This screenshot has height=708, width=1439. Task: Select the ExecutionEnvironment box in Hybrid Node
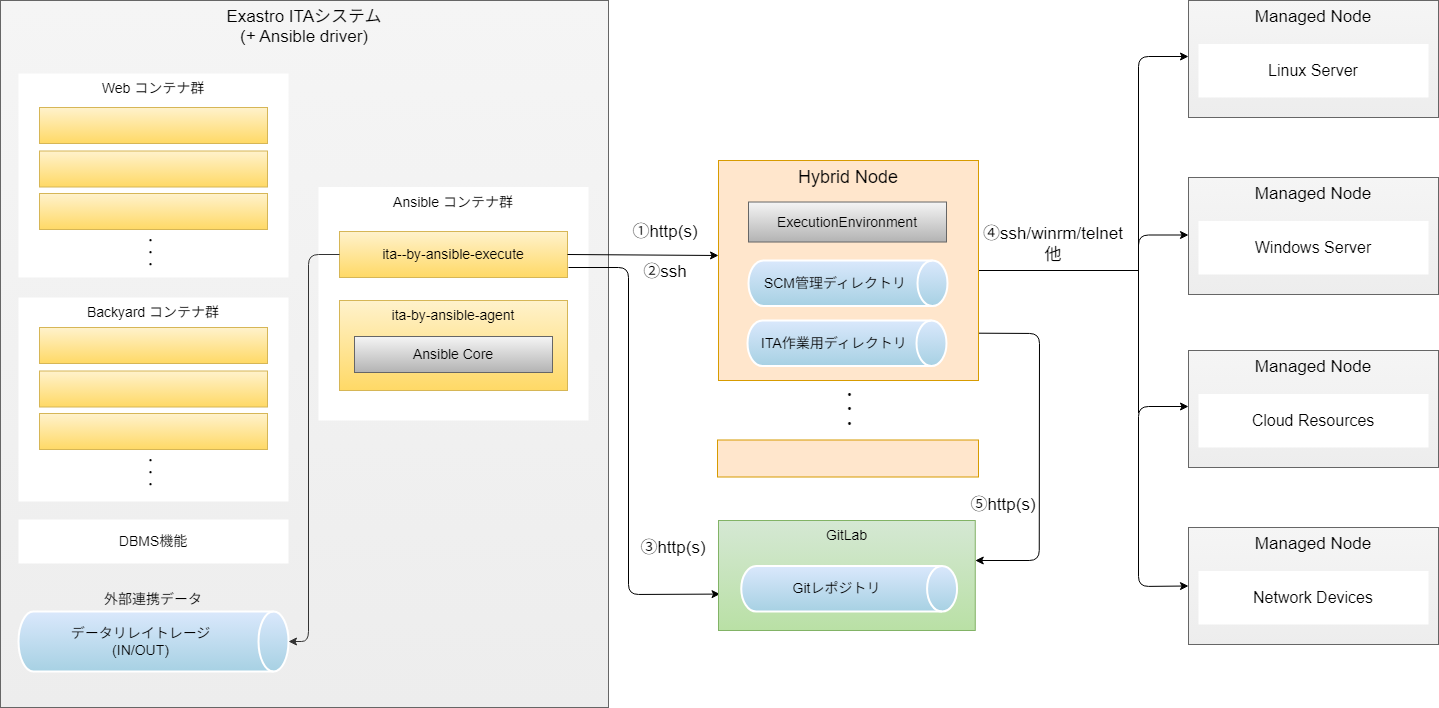847,222
